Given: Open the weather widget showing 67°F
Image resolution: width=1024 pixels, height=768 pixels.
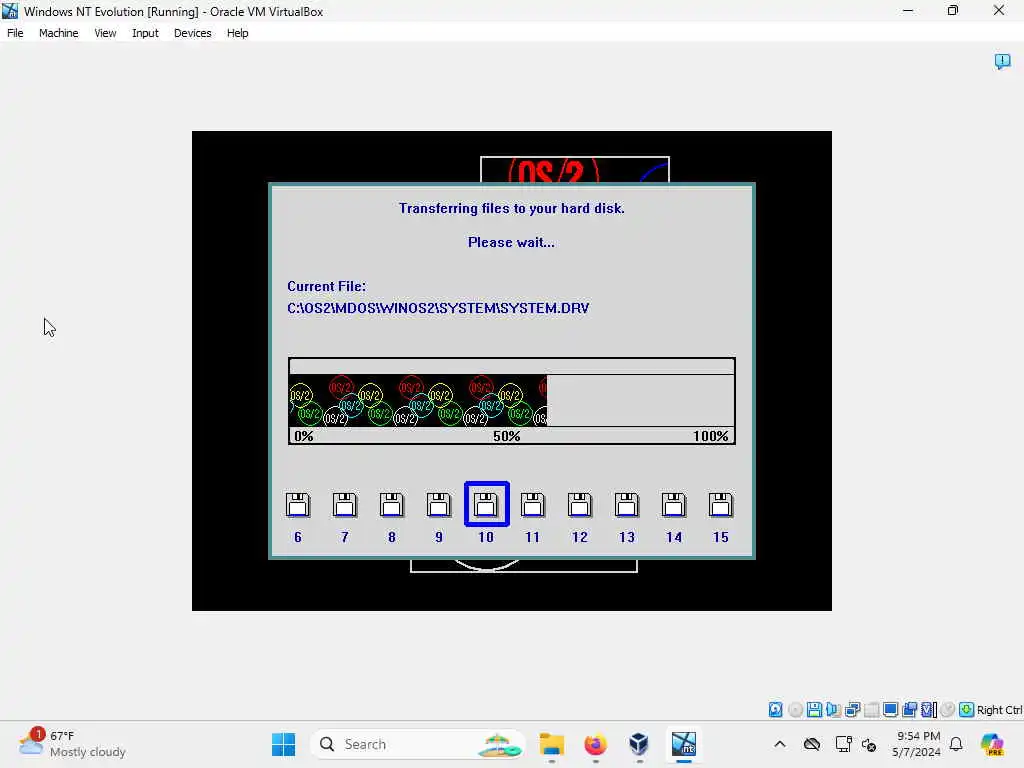Looking at the screenshot, I should pyautogui.click(x=72, y=744).
